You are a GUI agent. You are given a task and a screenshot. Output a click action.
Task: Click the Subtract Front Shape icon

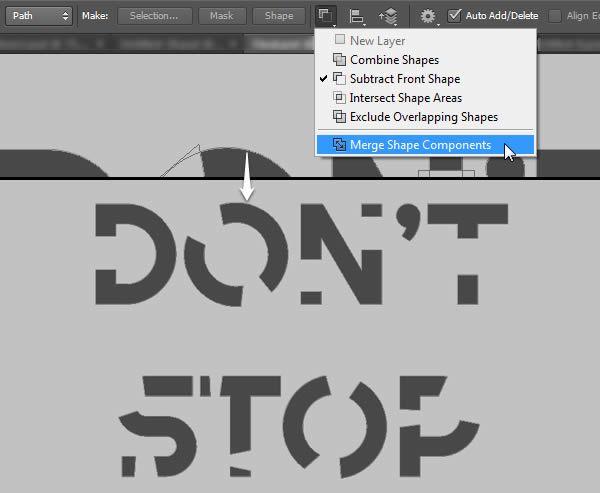click(x=339, y=79)
